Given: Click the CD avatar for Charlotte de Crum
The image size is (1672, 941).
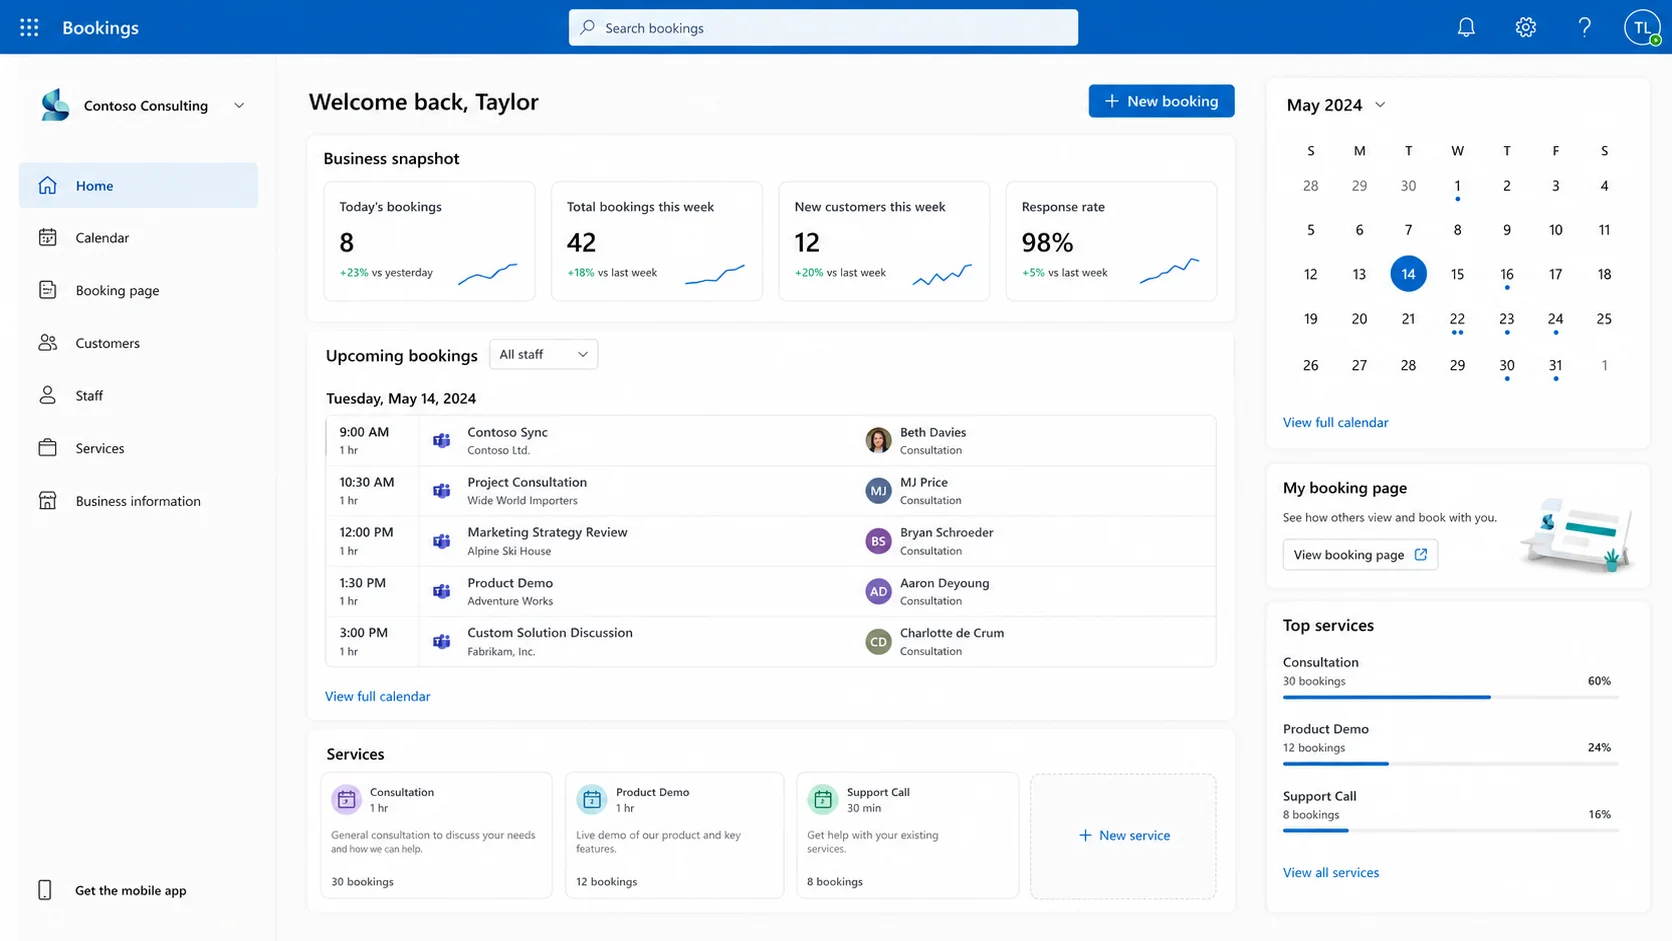Looking at the screenshot, I should [878, 641].
